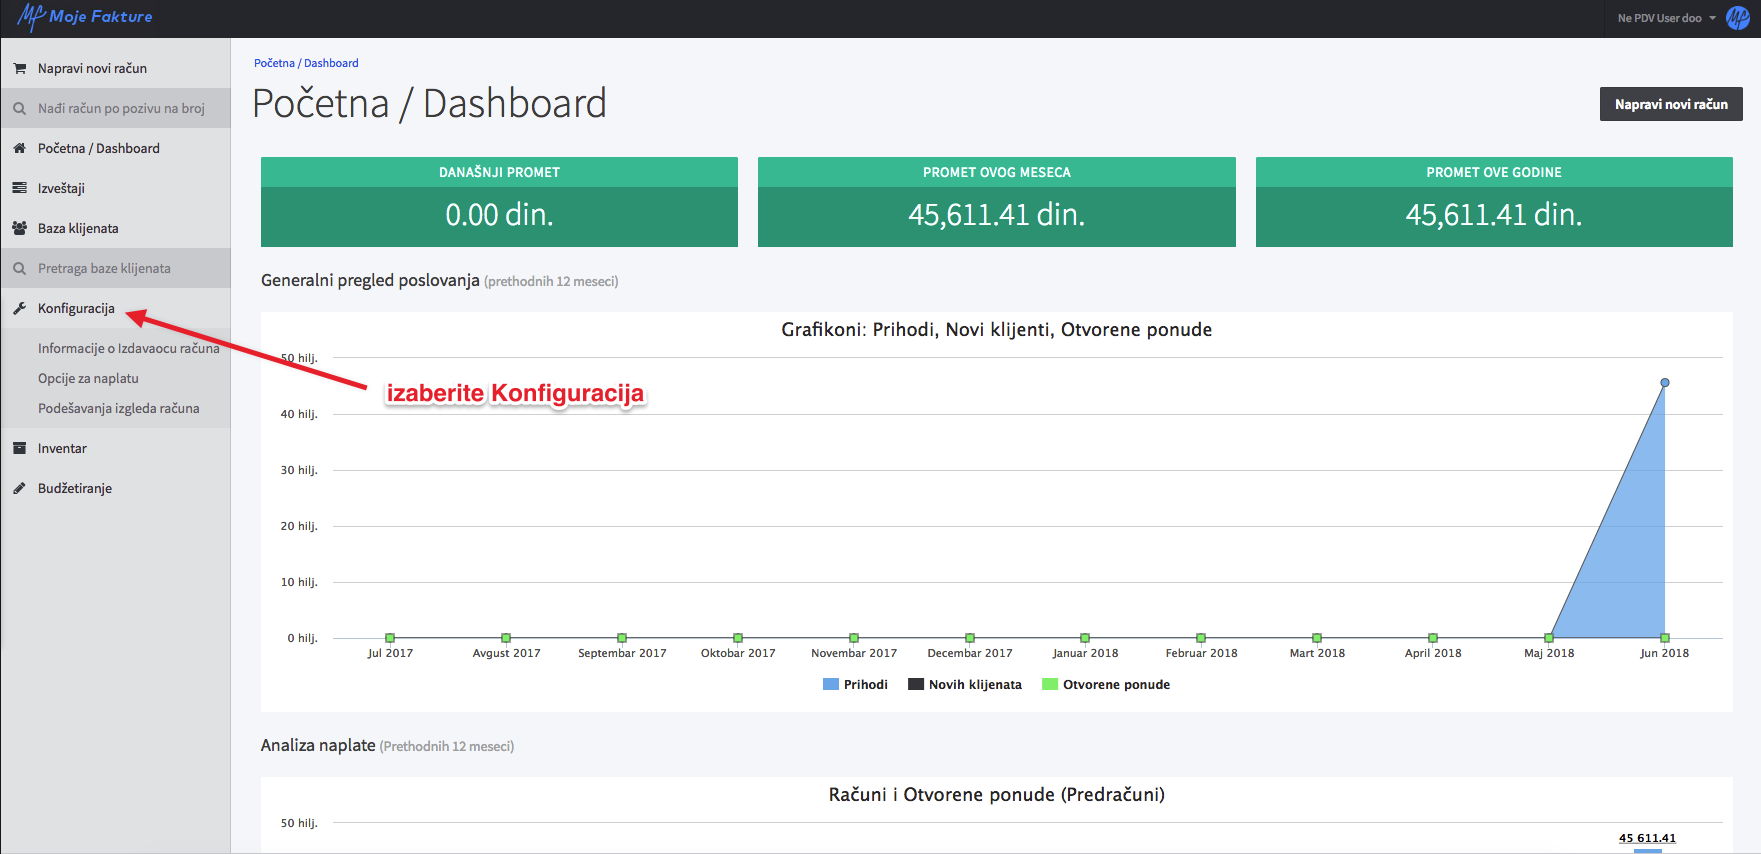Toggle Novih klijenata series in legend

coord(965,685)
